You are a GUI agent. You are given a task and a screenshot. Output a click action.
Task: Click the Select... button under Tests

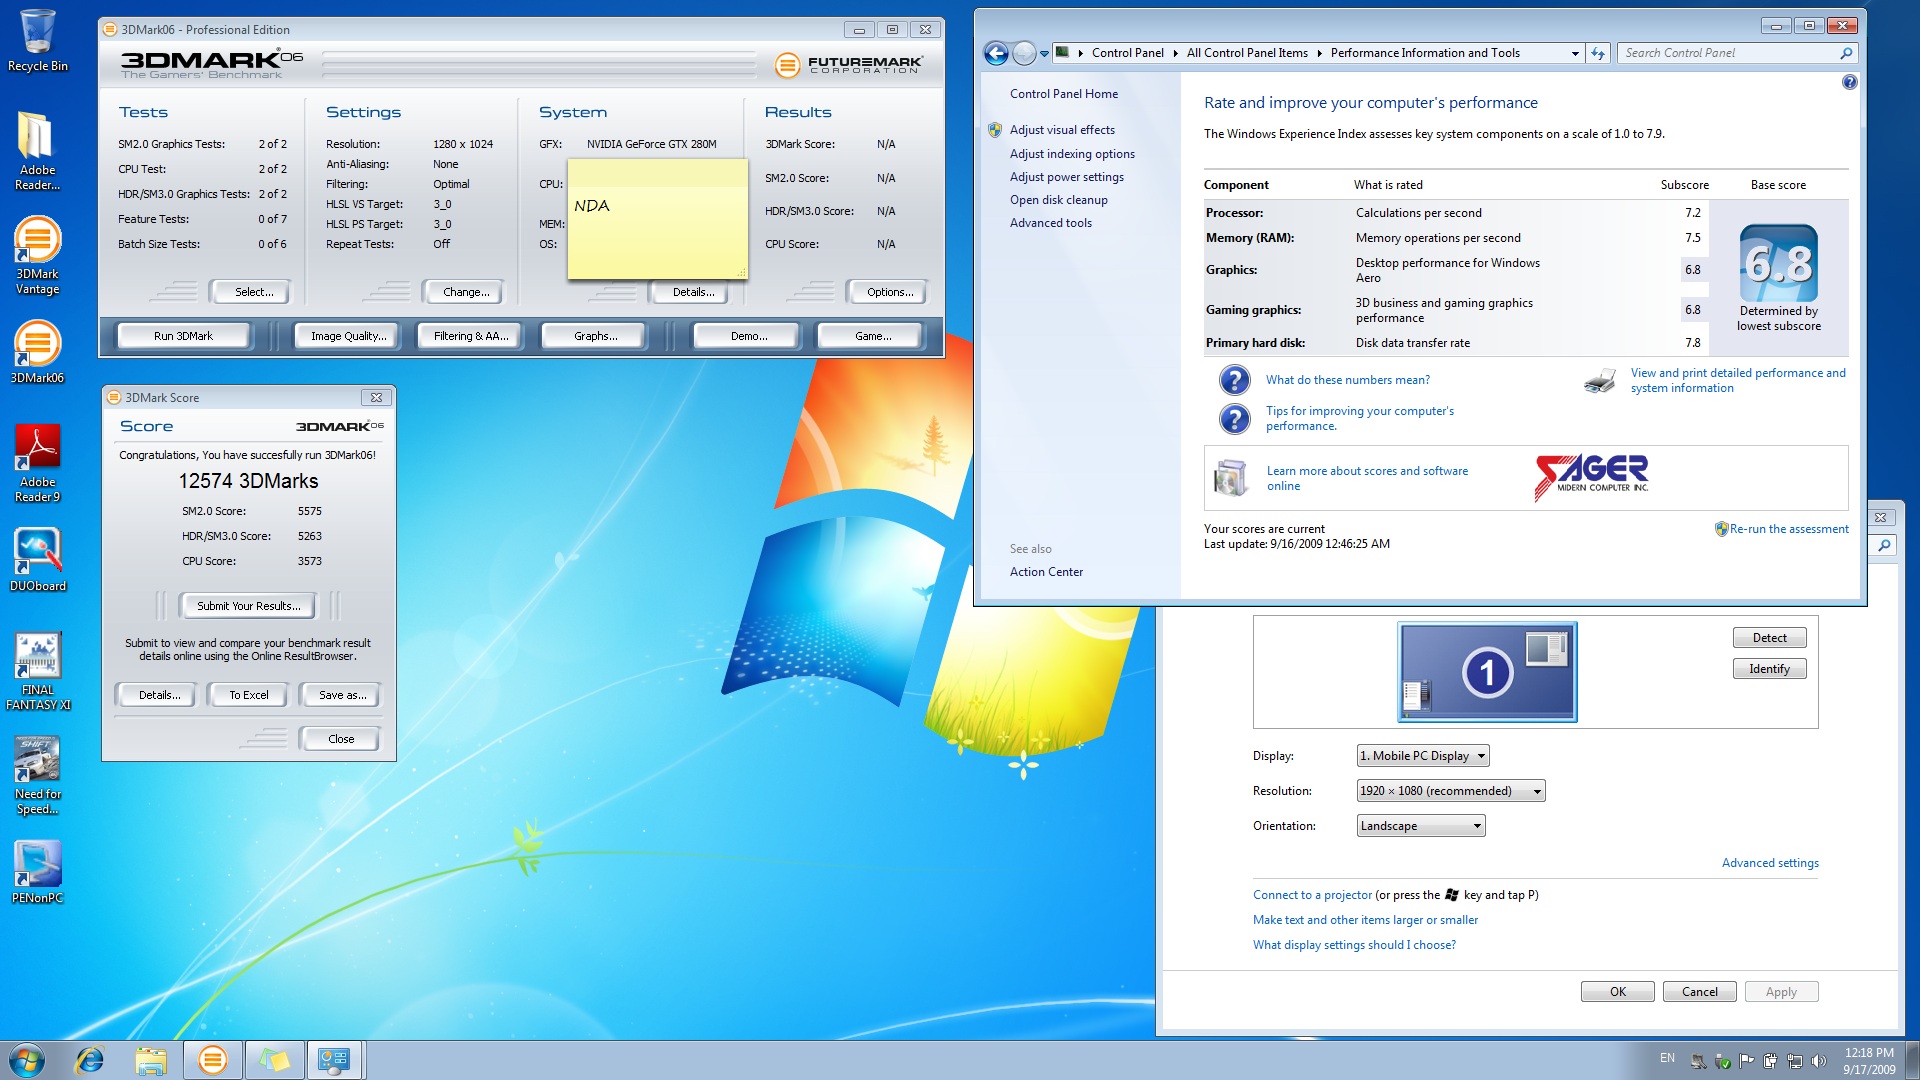253,292
